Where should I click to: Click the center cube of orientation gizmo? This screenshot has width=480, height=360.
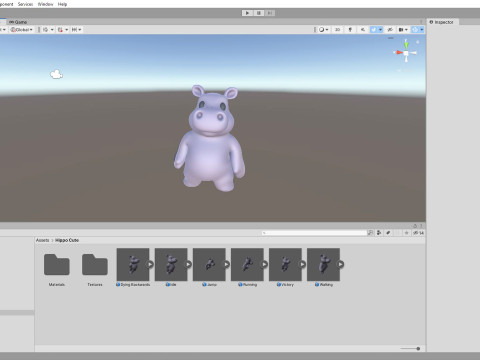pos(406,53)
